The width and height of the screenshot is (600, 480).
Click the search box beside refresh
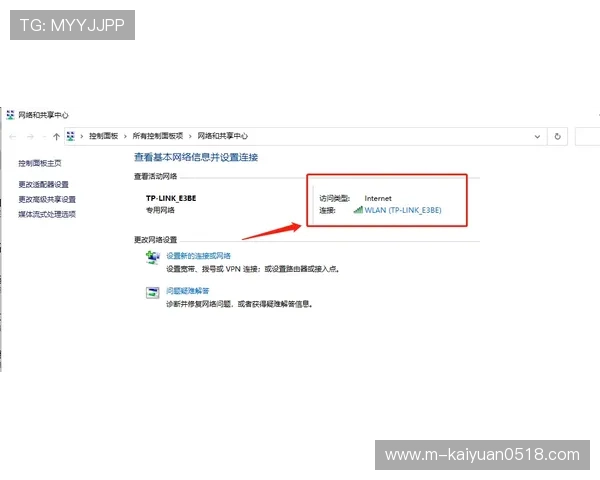587,136
